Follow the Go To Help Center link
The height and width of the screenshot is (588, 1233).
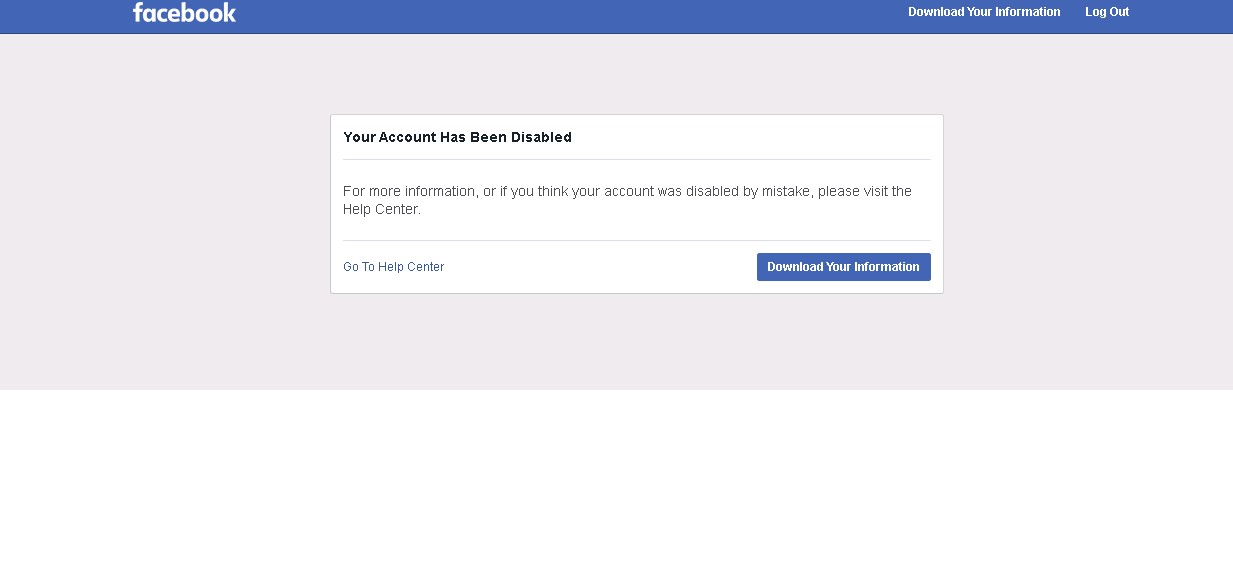pyautogui.click(x=393, y=267)
